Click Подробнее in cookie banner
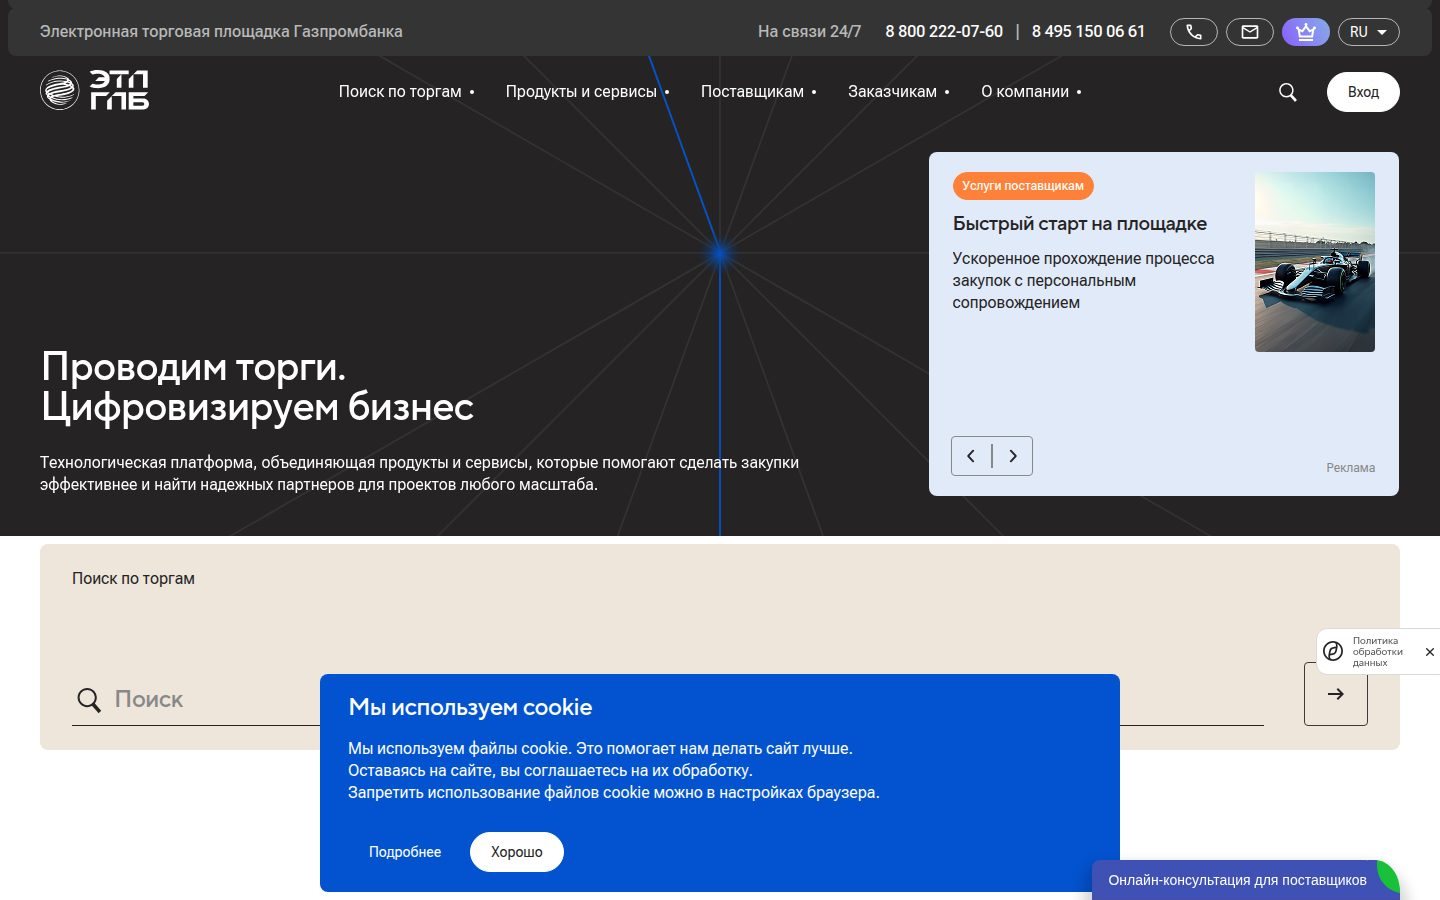The width and height of the screenshot is (1440, 900). coord(405,852)
